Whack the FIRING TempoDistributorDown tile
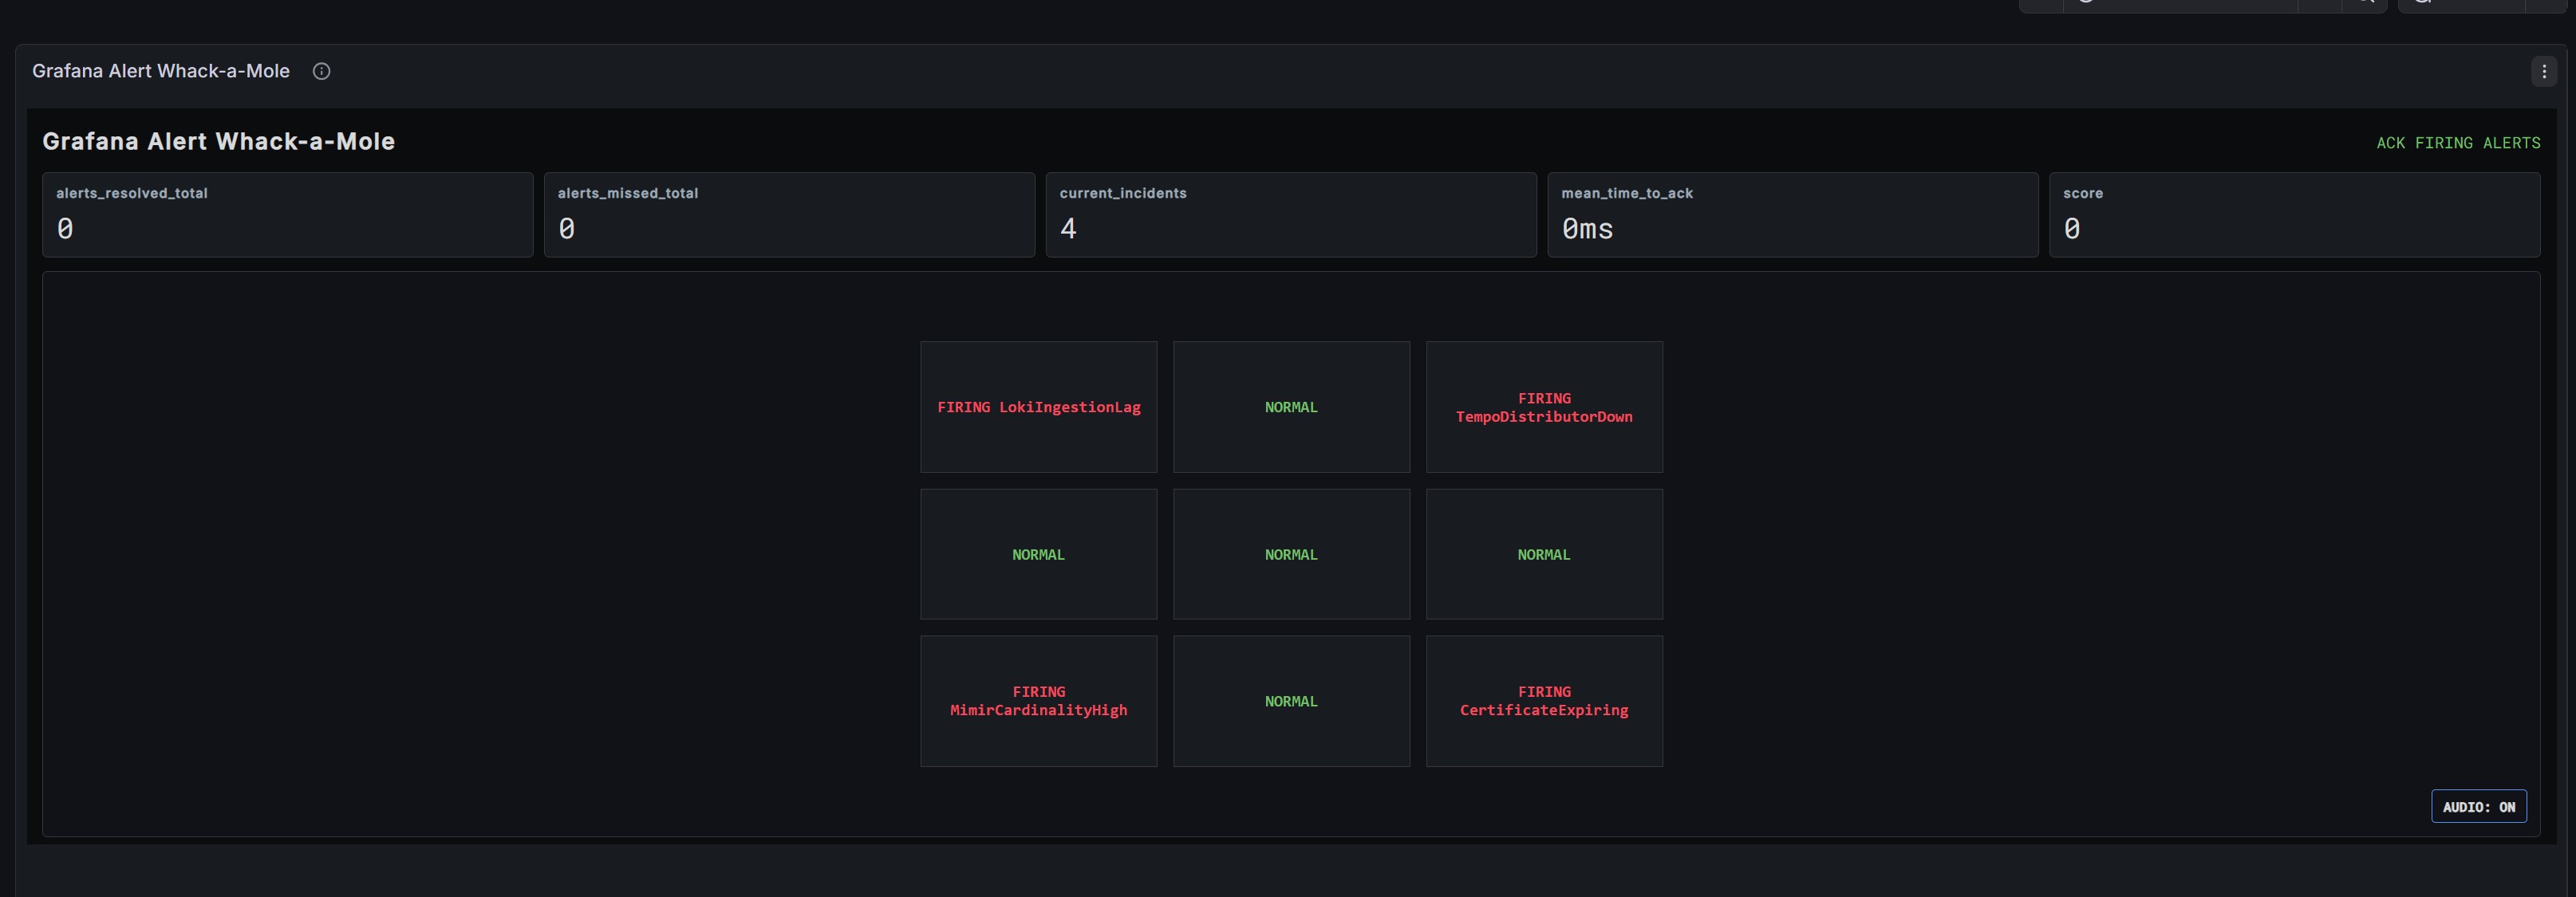This screenshot has width=2576, height=897. click(1544, 407)
